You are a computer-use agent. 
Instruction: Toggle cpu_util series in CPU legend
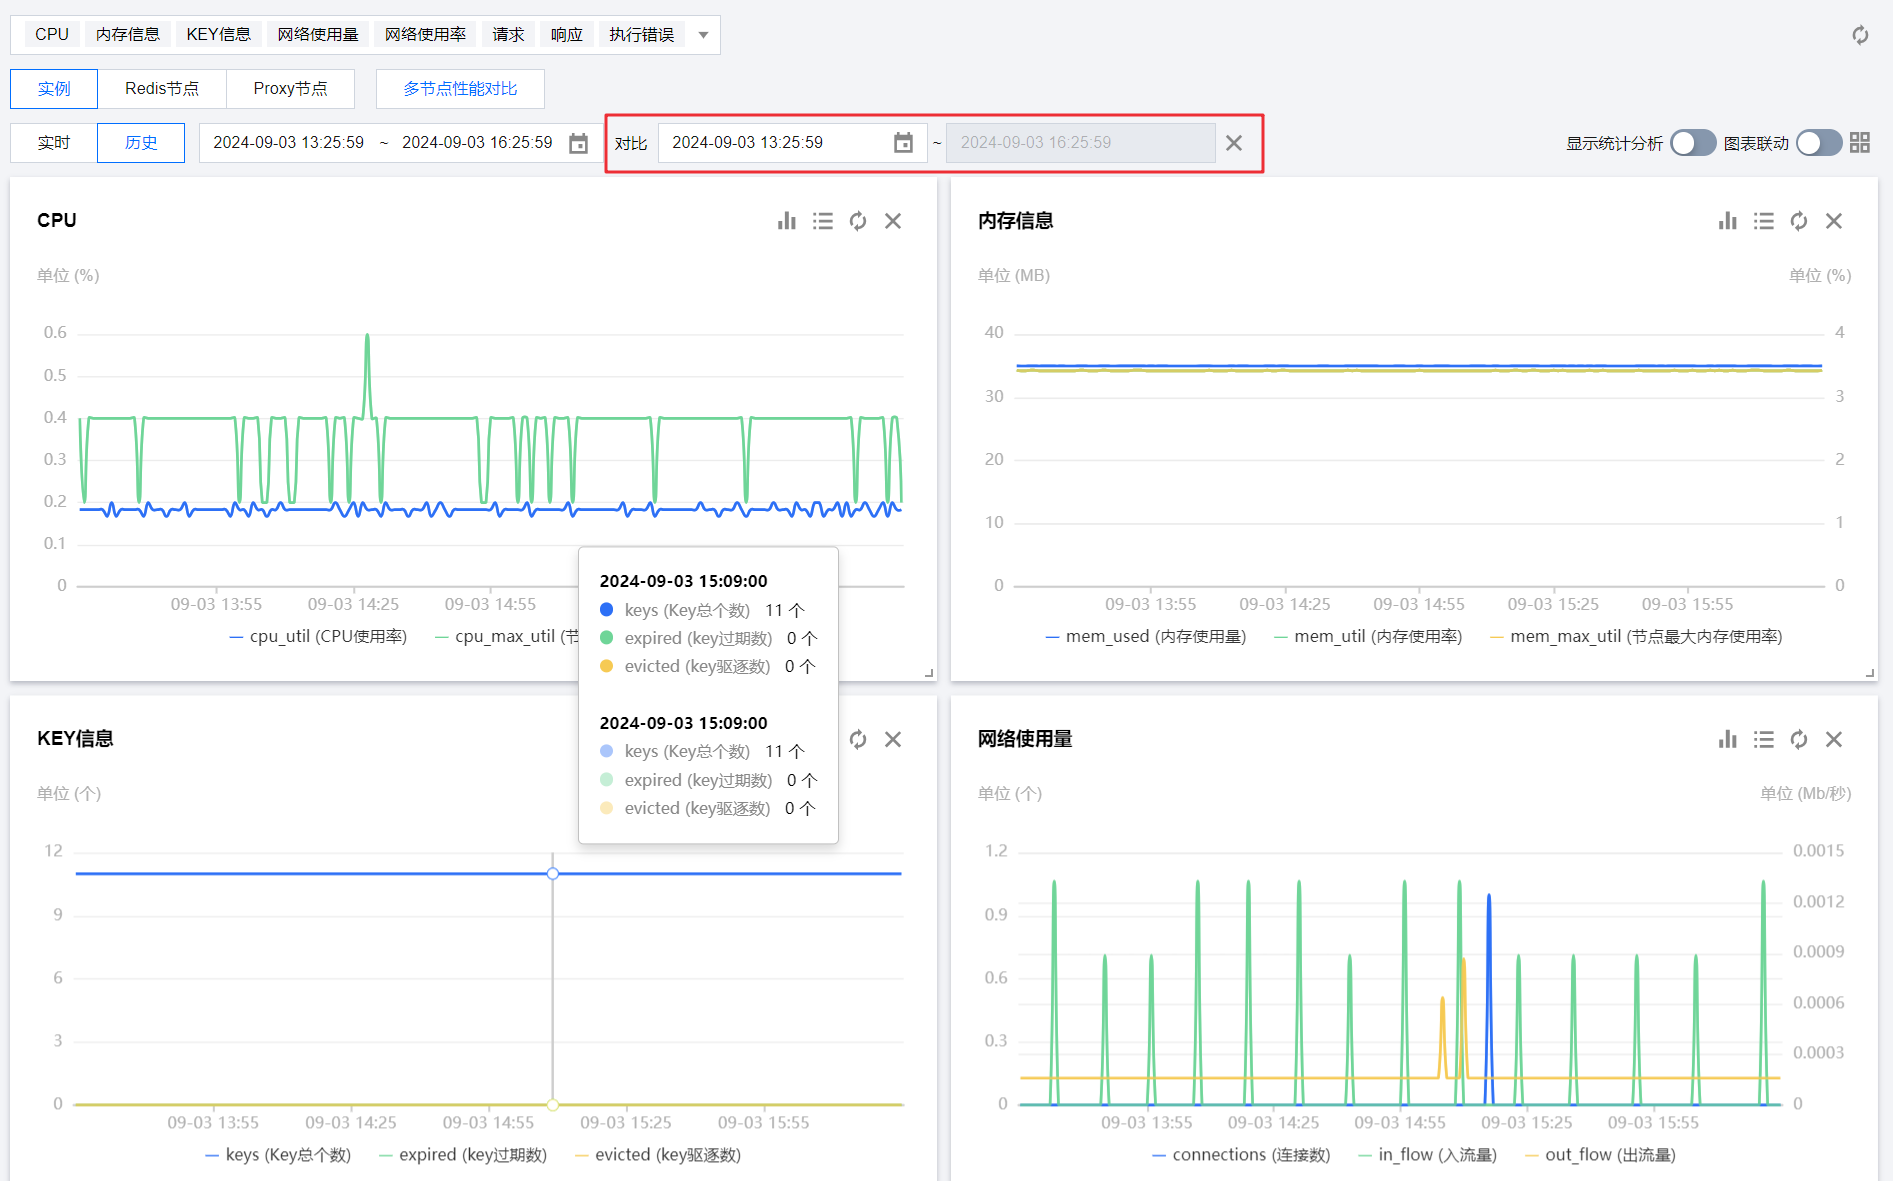pos(318,636)
